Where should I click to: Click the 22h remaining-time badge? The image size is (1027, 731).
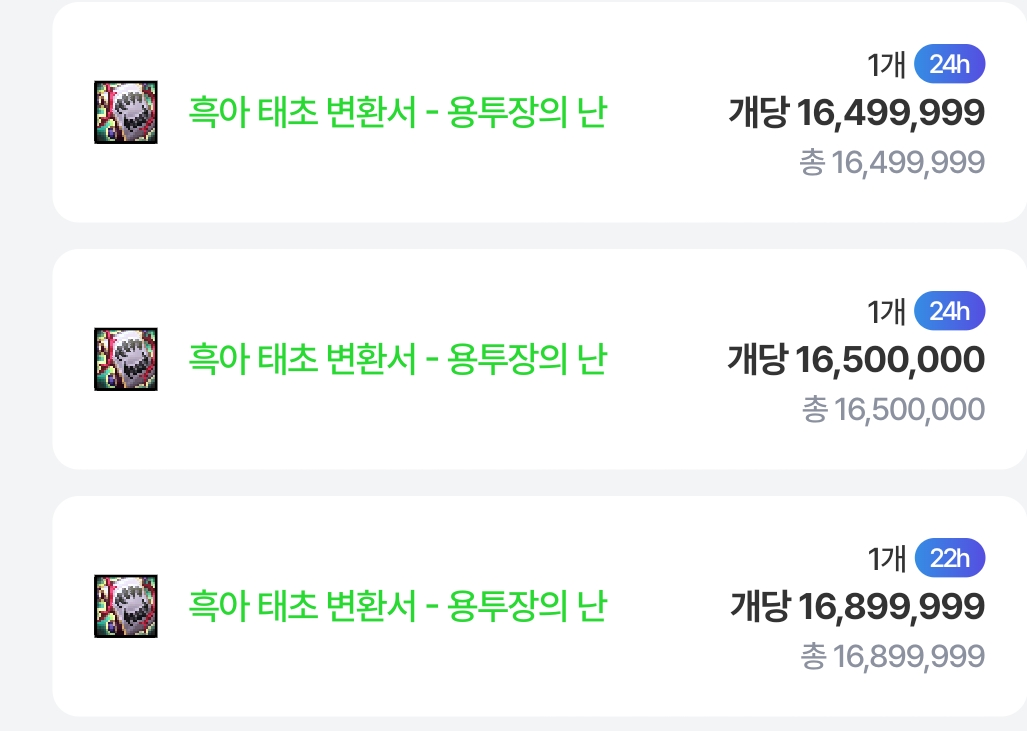coord(949,559)
